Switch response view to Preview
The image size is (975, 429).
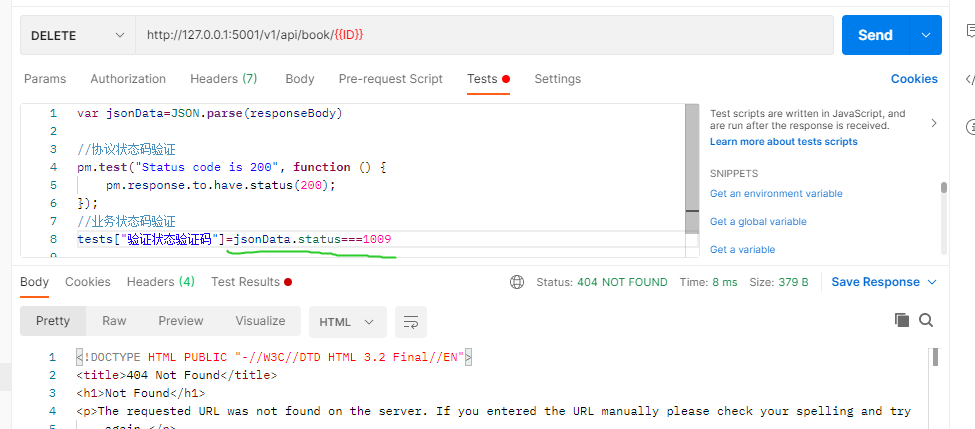point(181,321)
